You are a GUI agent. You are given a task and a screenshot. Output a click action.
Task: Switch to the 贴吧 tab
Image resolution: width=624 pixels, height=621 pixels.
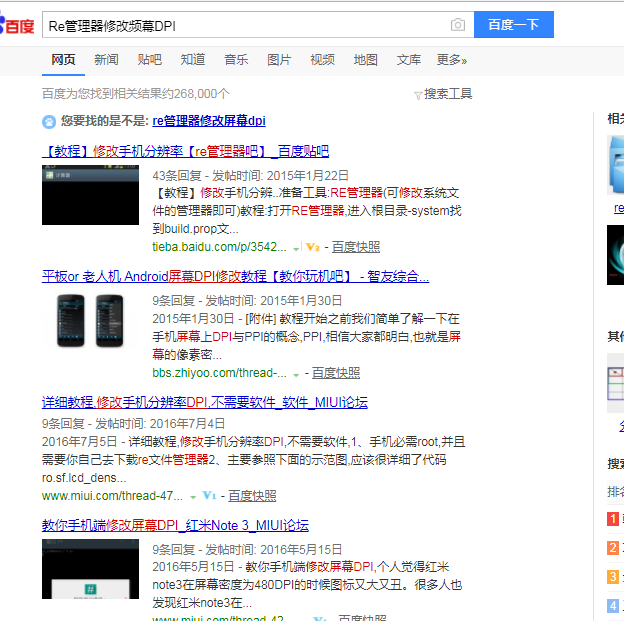150,60
